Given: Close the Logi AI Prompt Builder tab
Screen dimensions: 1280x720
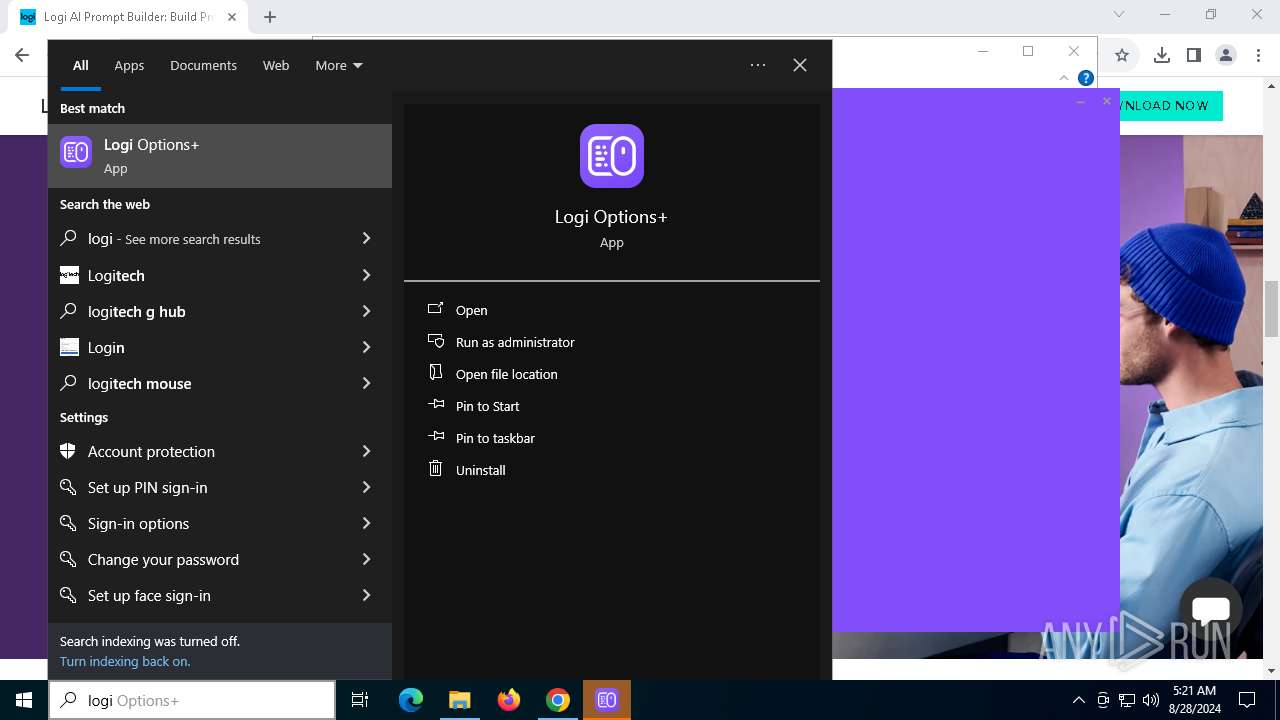Looking at the screenshot, I should tap(232, 17).
